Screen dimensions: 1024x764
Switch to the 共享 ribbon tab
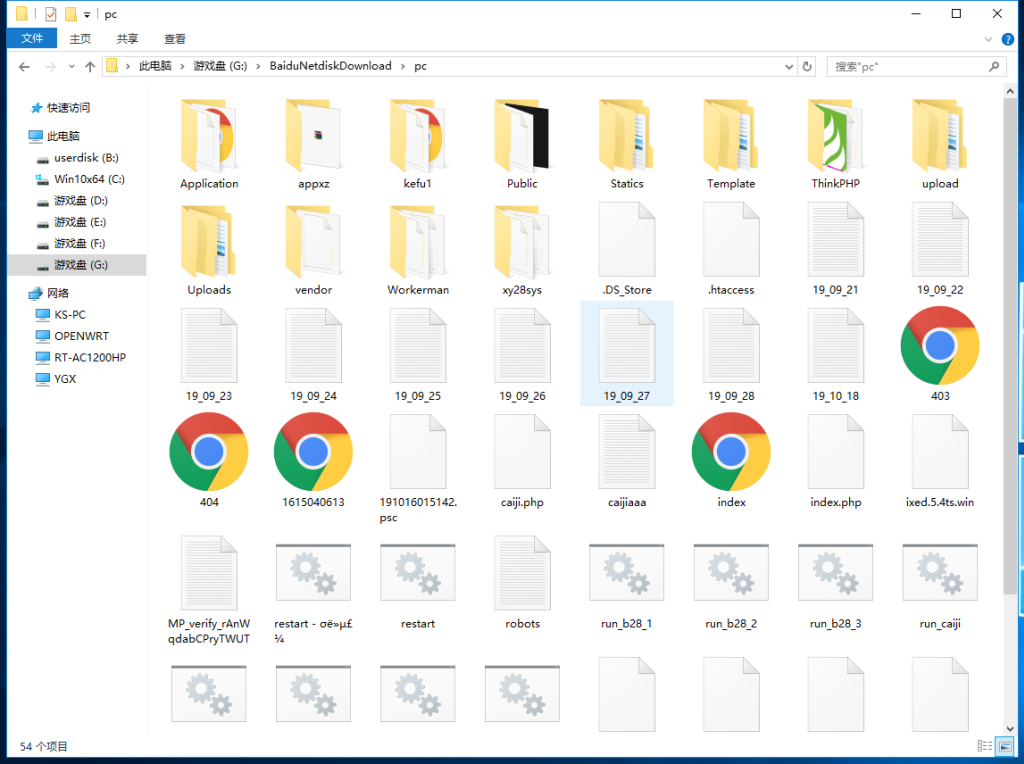[127, 39]
